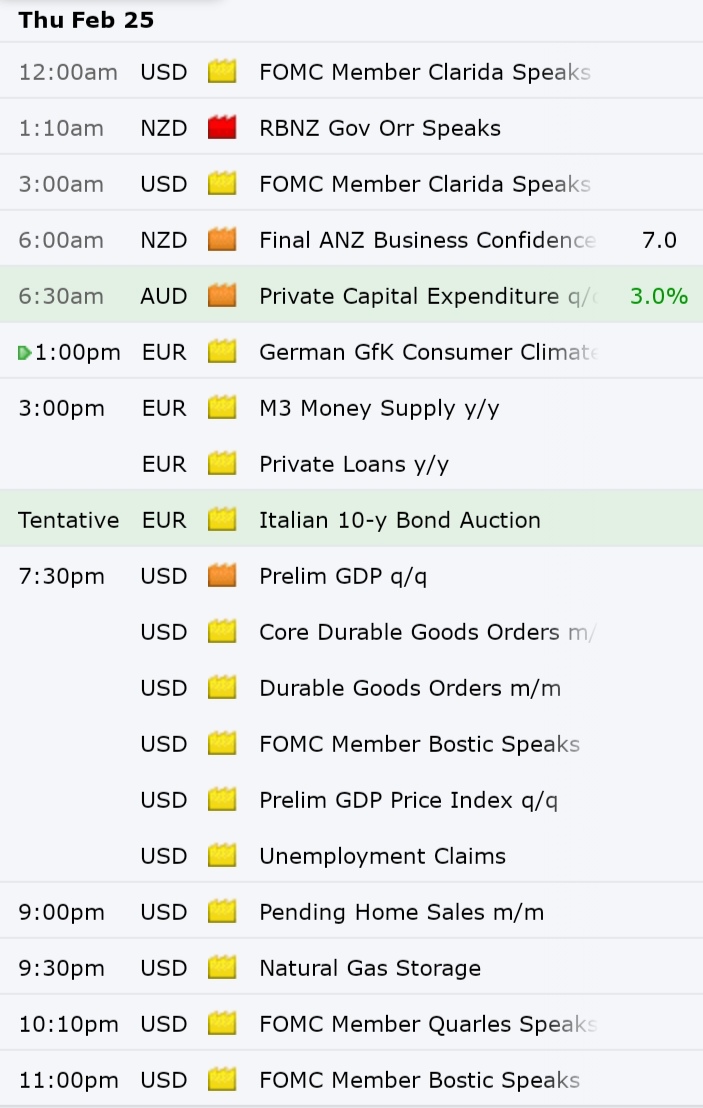
Task: Select the Durable Goods Orders m/m row
Action: click(351, 688)
